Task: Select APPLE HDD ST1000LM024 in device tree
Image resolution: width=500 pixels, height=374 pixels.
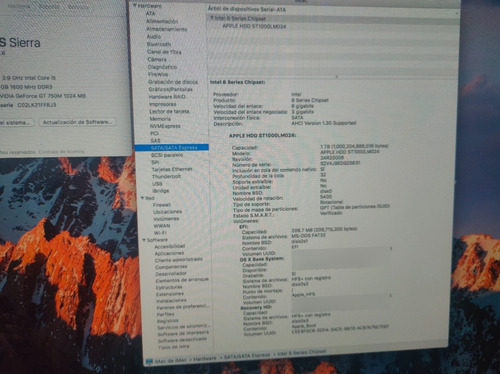Action: click(x=254, y=26)
